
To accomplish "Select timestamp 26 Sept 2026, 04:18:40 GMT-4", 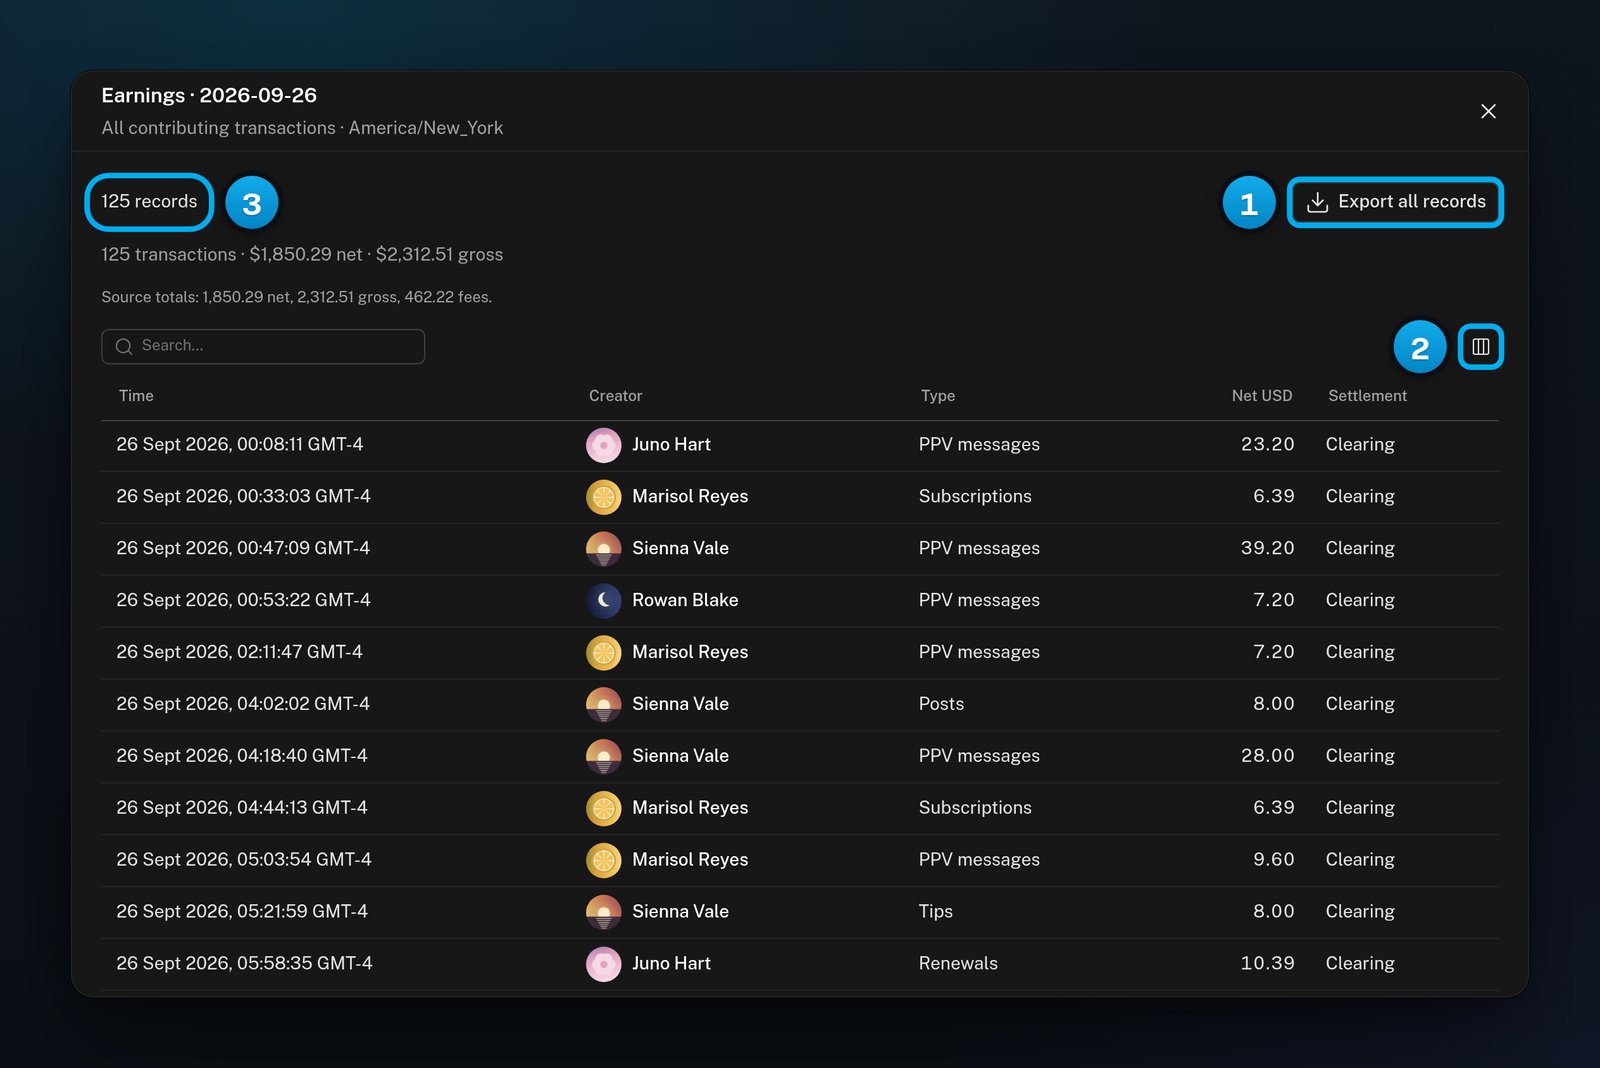I will pos(242,756).
